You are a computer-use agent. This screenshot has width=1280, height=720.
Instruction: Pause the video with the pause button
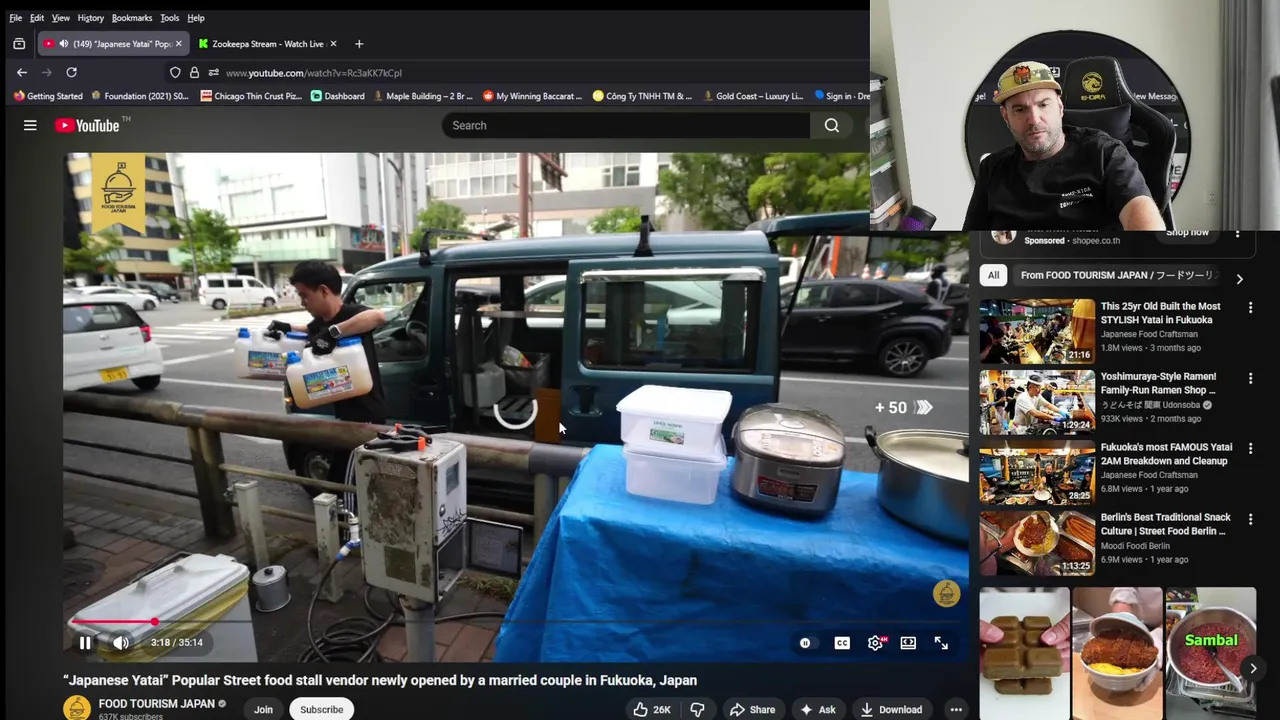[x=85, y=643]
